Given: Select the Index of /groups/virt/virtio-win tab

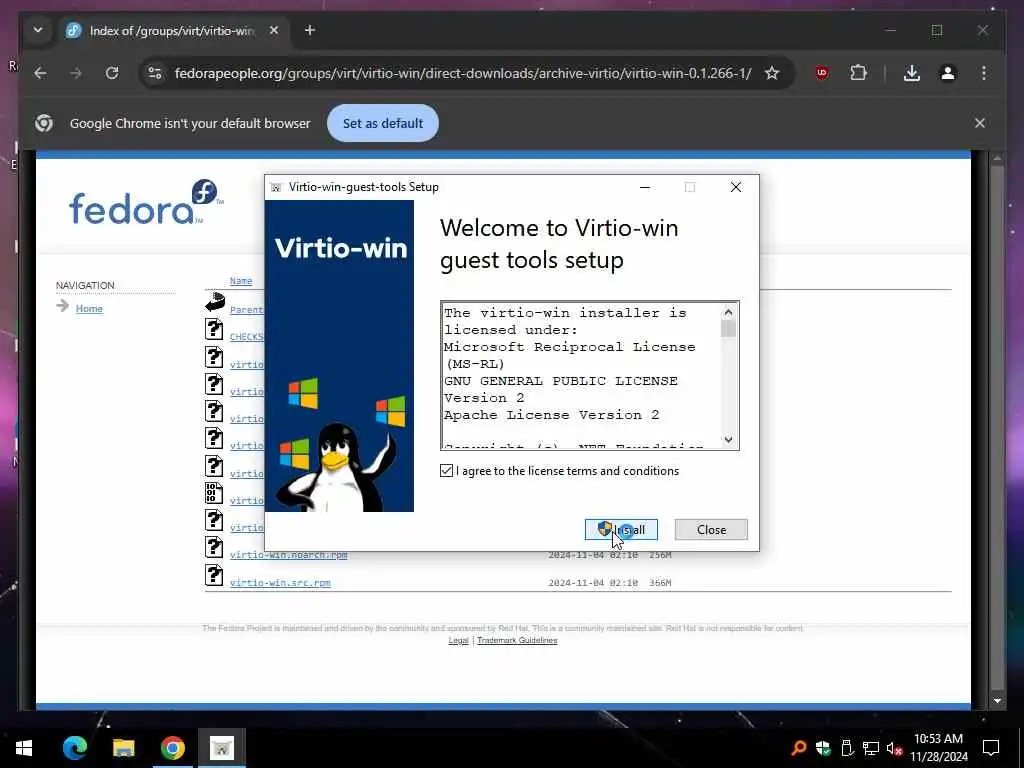Looking at the screenshot, I should (173, 31).
